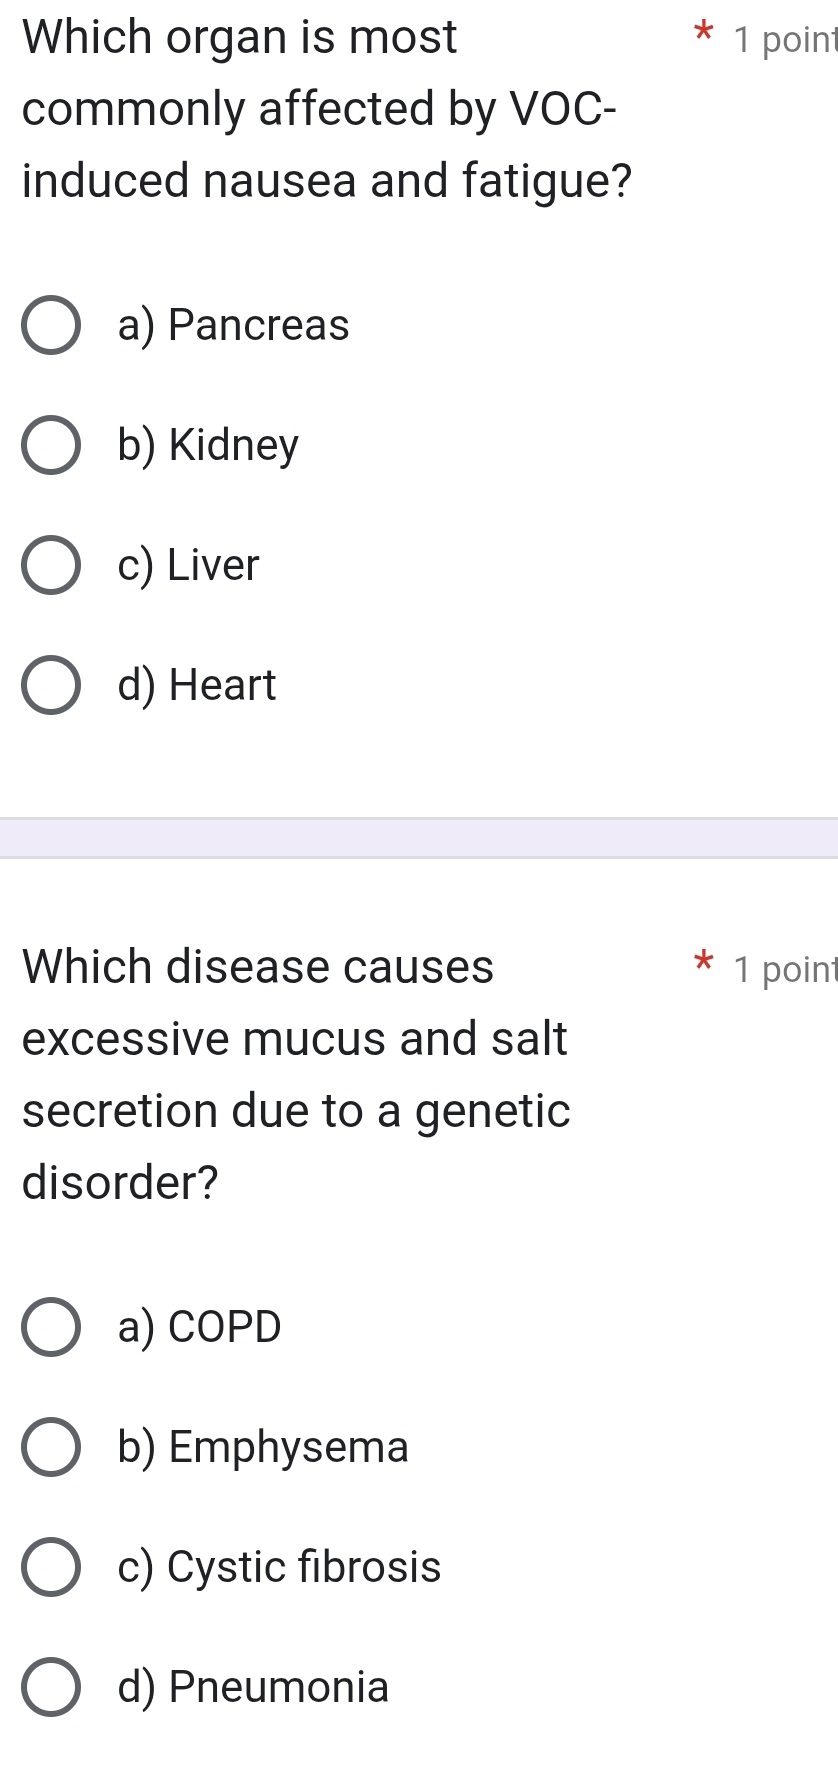This screenshot has width=838, height=1775.
Task: Click the divider between the two questions
Action: coord(419,838)
